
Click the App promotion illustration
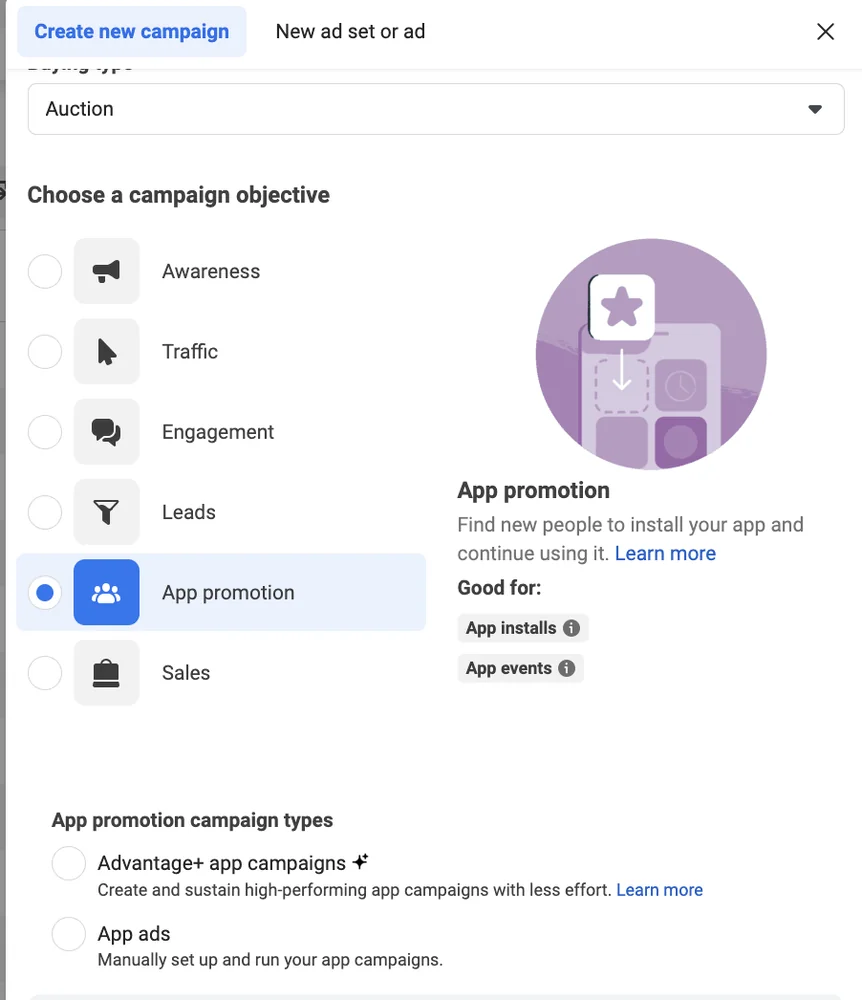(651, 354)
